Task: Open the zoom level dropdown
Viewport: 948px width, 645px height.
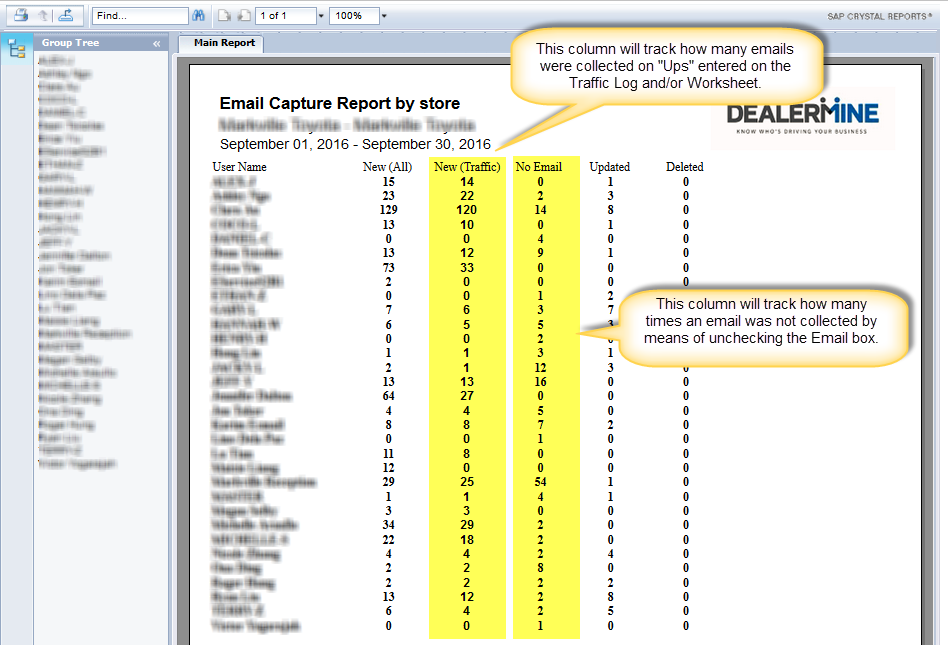Action: [x=384, y=16]
